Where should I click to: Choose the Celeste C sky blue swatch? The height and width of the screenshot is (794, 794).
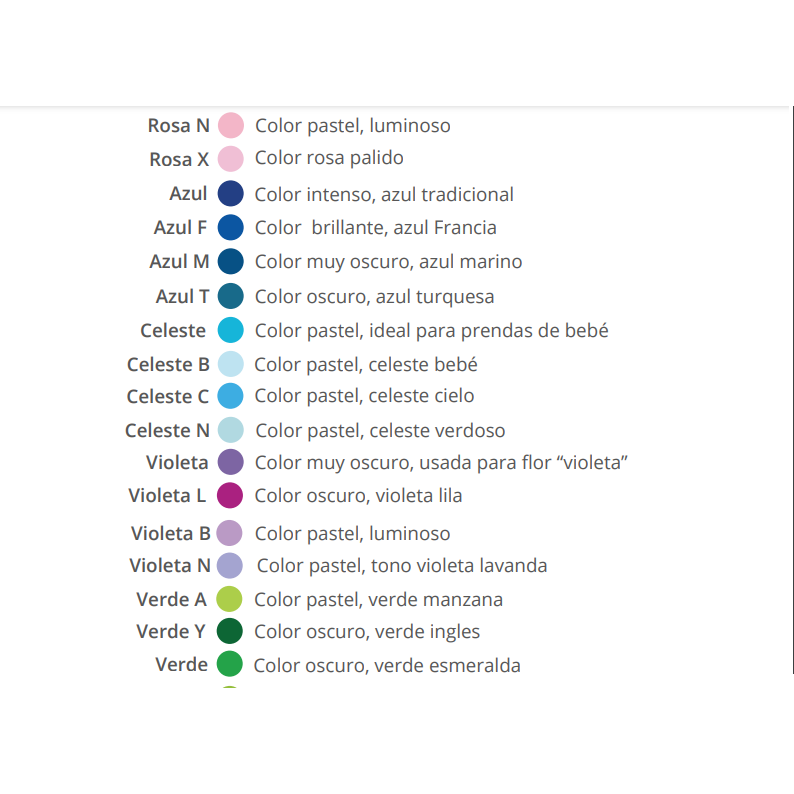231,396
